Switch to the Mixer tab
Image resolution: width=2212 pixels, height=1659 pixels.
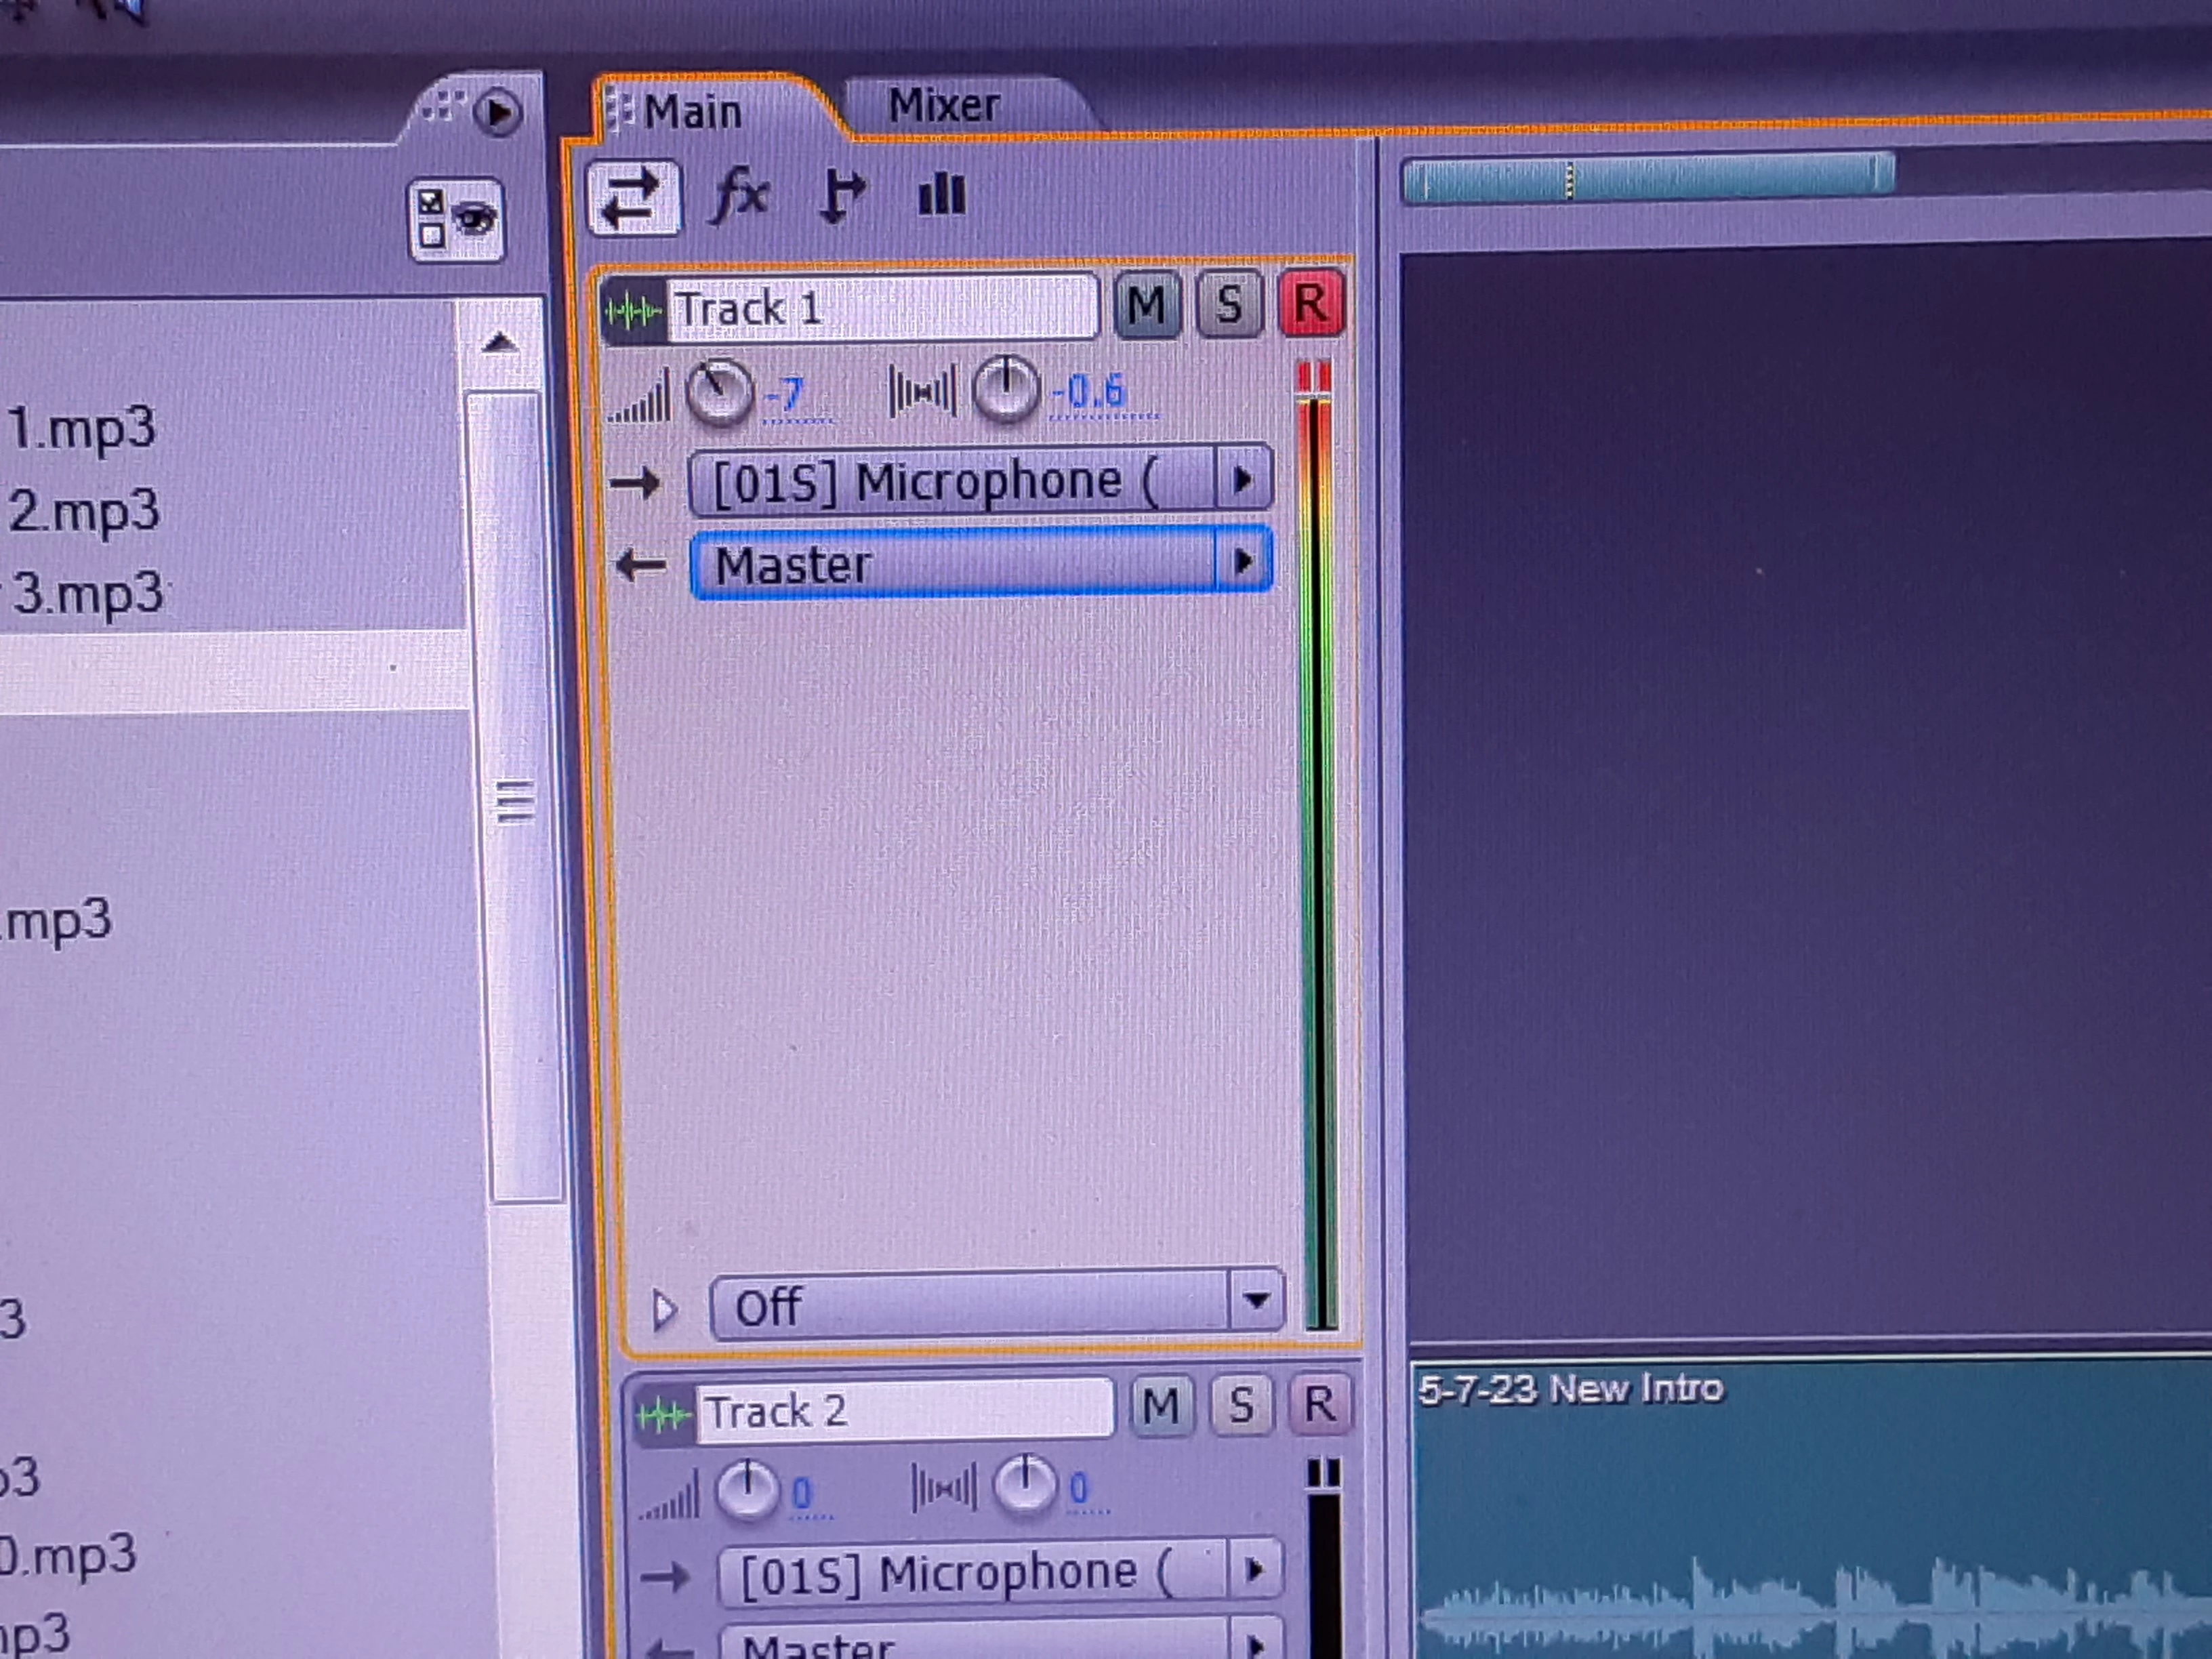point(943,106)
